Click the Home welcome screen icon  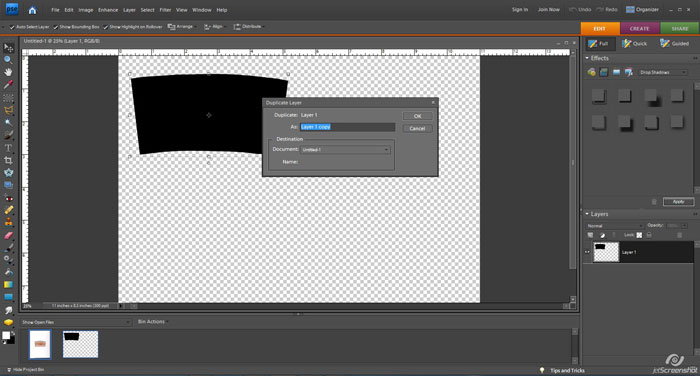coord(32,10)
